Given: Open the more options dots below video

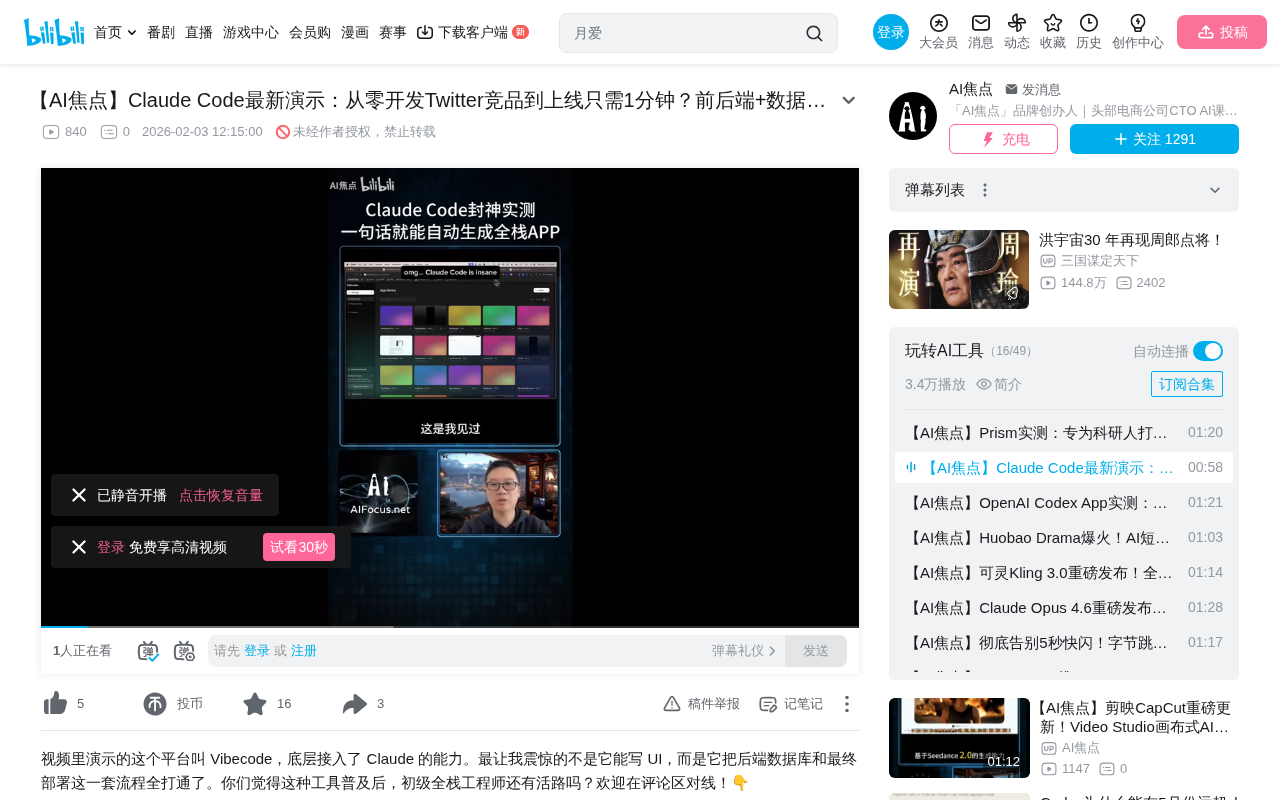Looking at the screenshot, I should point(846,704).
